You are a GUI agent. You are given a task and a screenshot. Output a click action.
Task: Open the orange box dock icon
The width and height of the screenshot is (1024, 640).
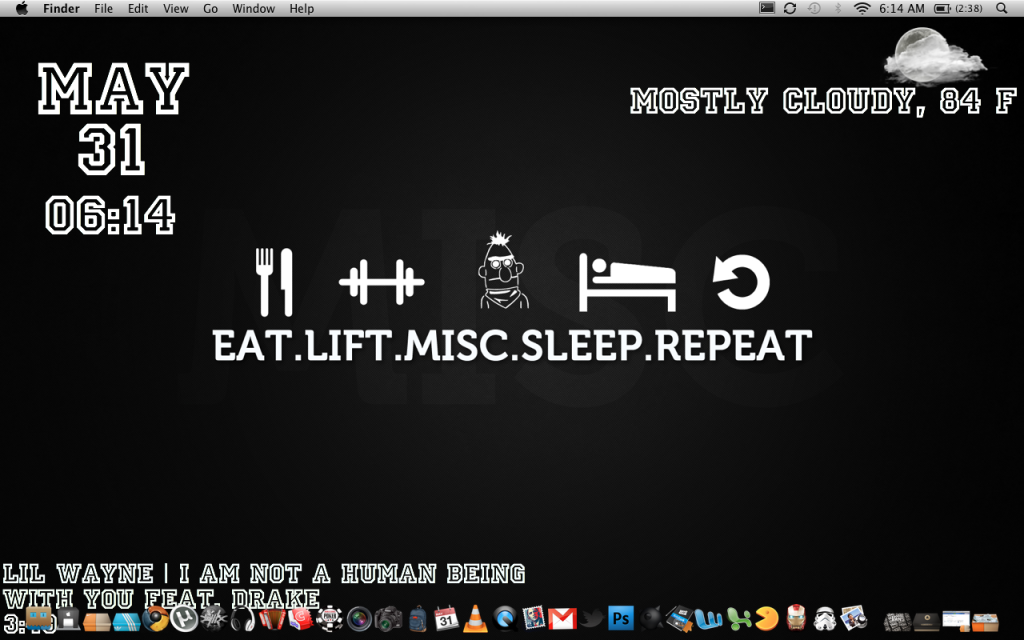[x=96, y=620]
